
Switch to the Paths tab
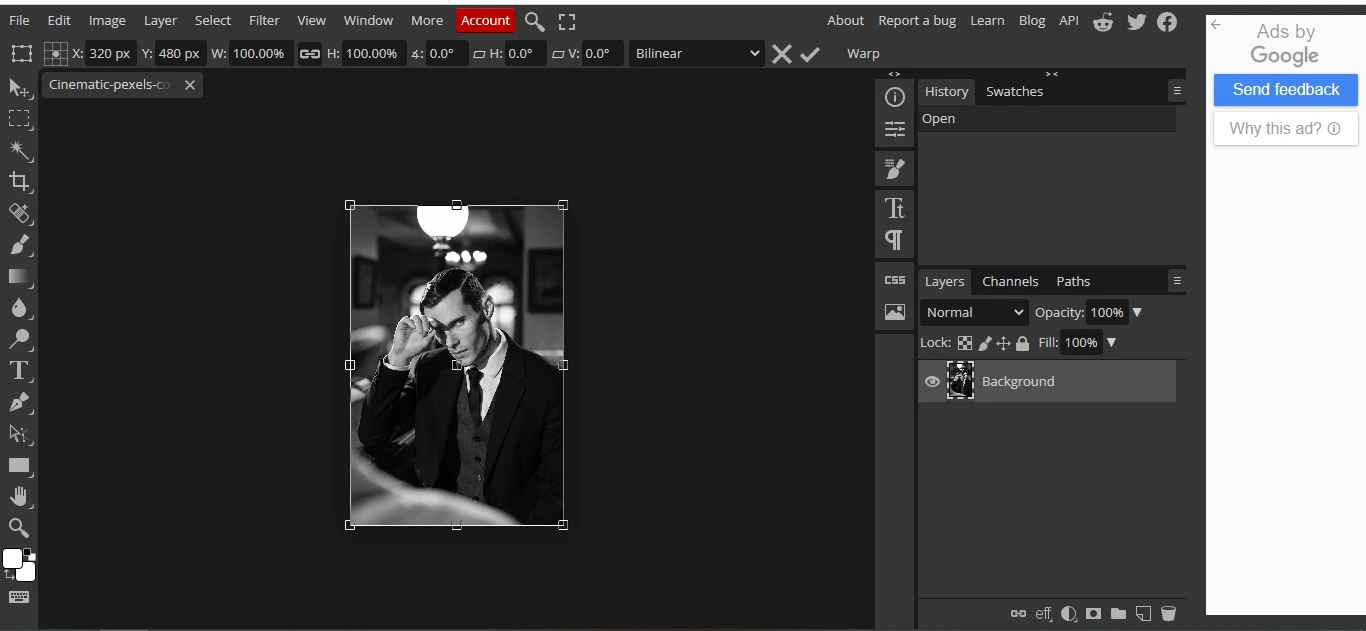tap(1073, 281)
